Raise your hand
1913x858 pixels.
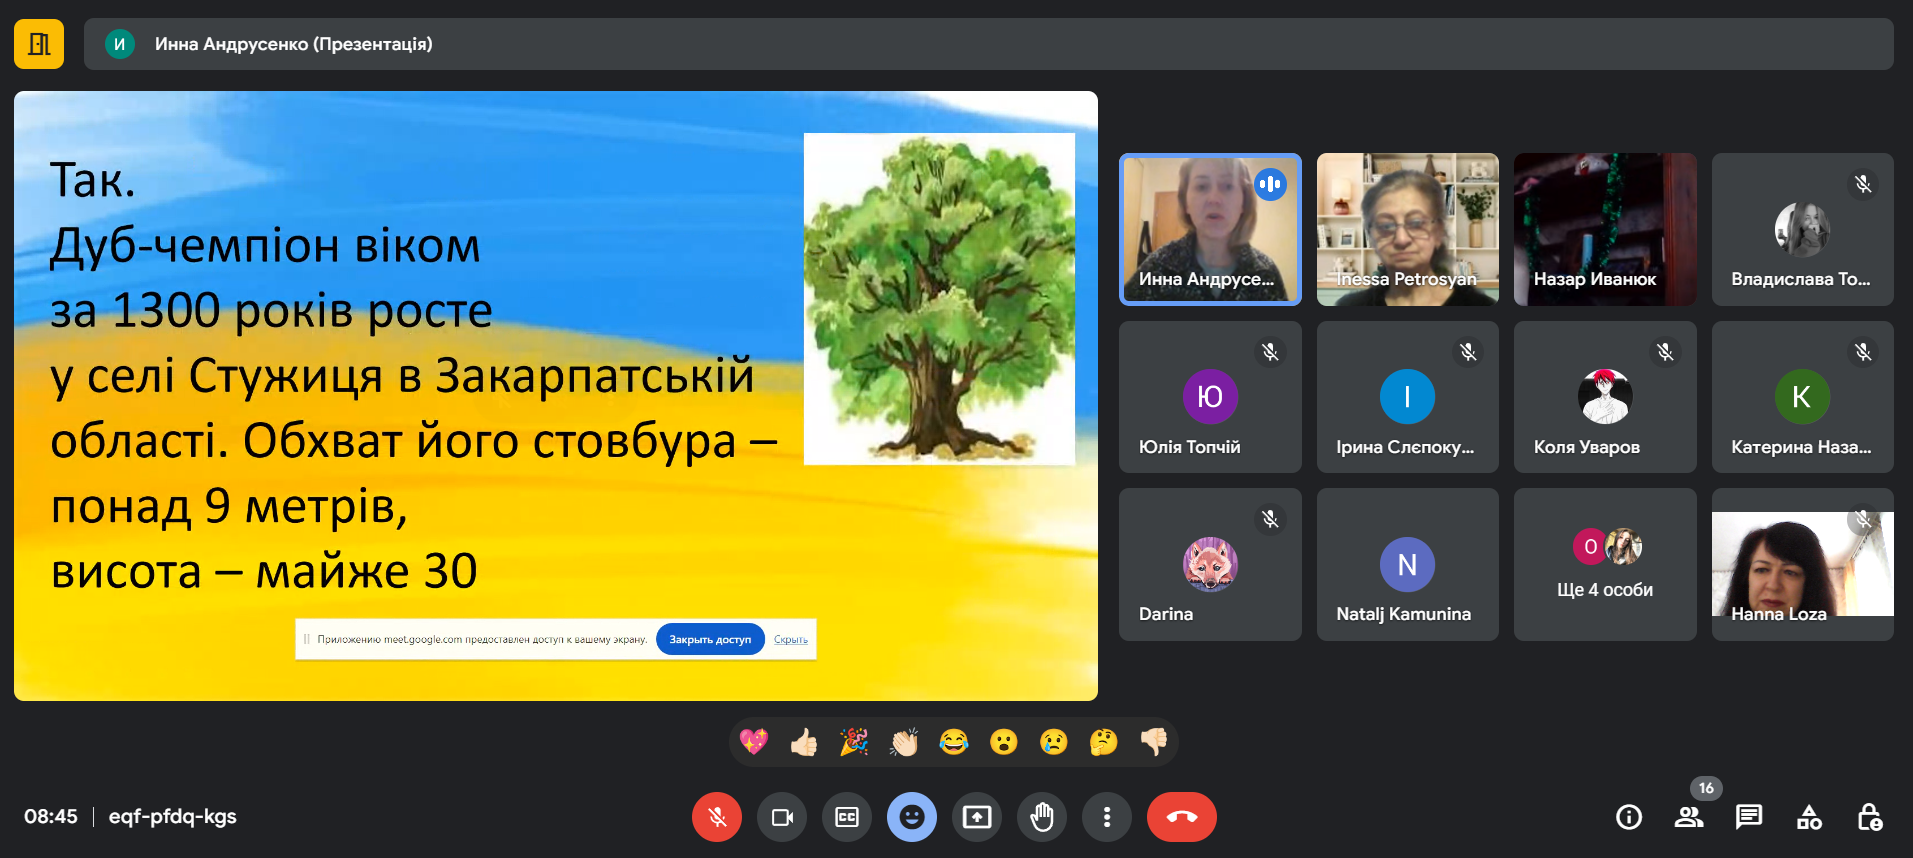click(x=1042, y=817)
